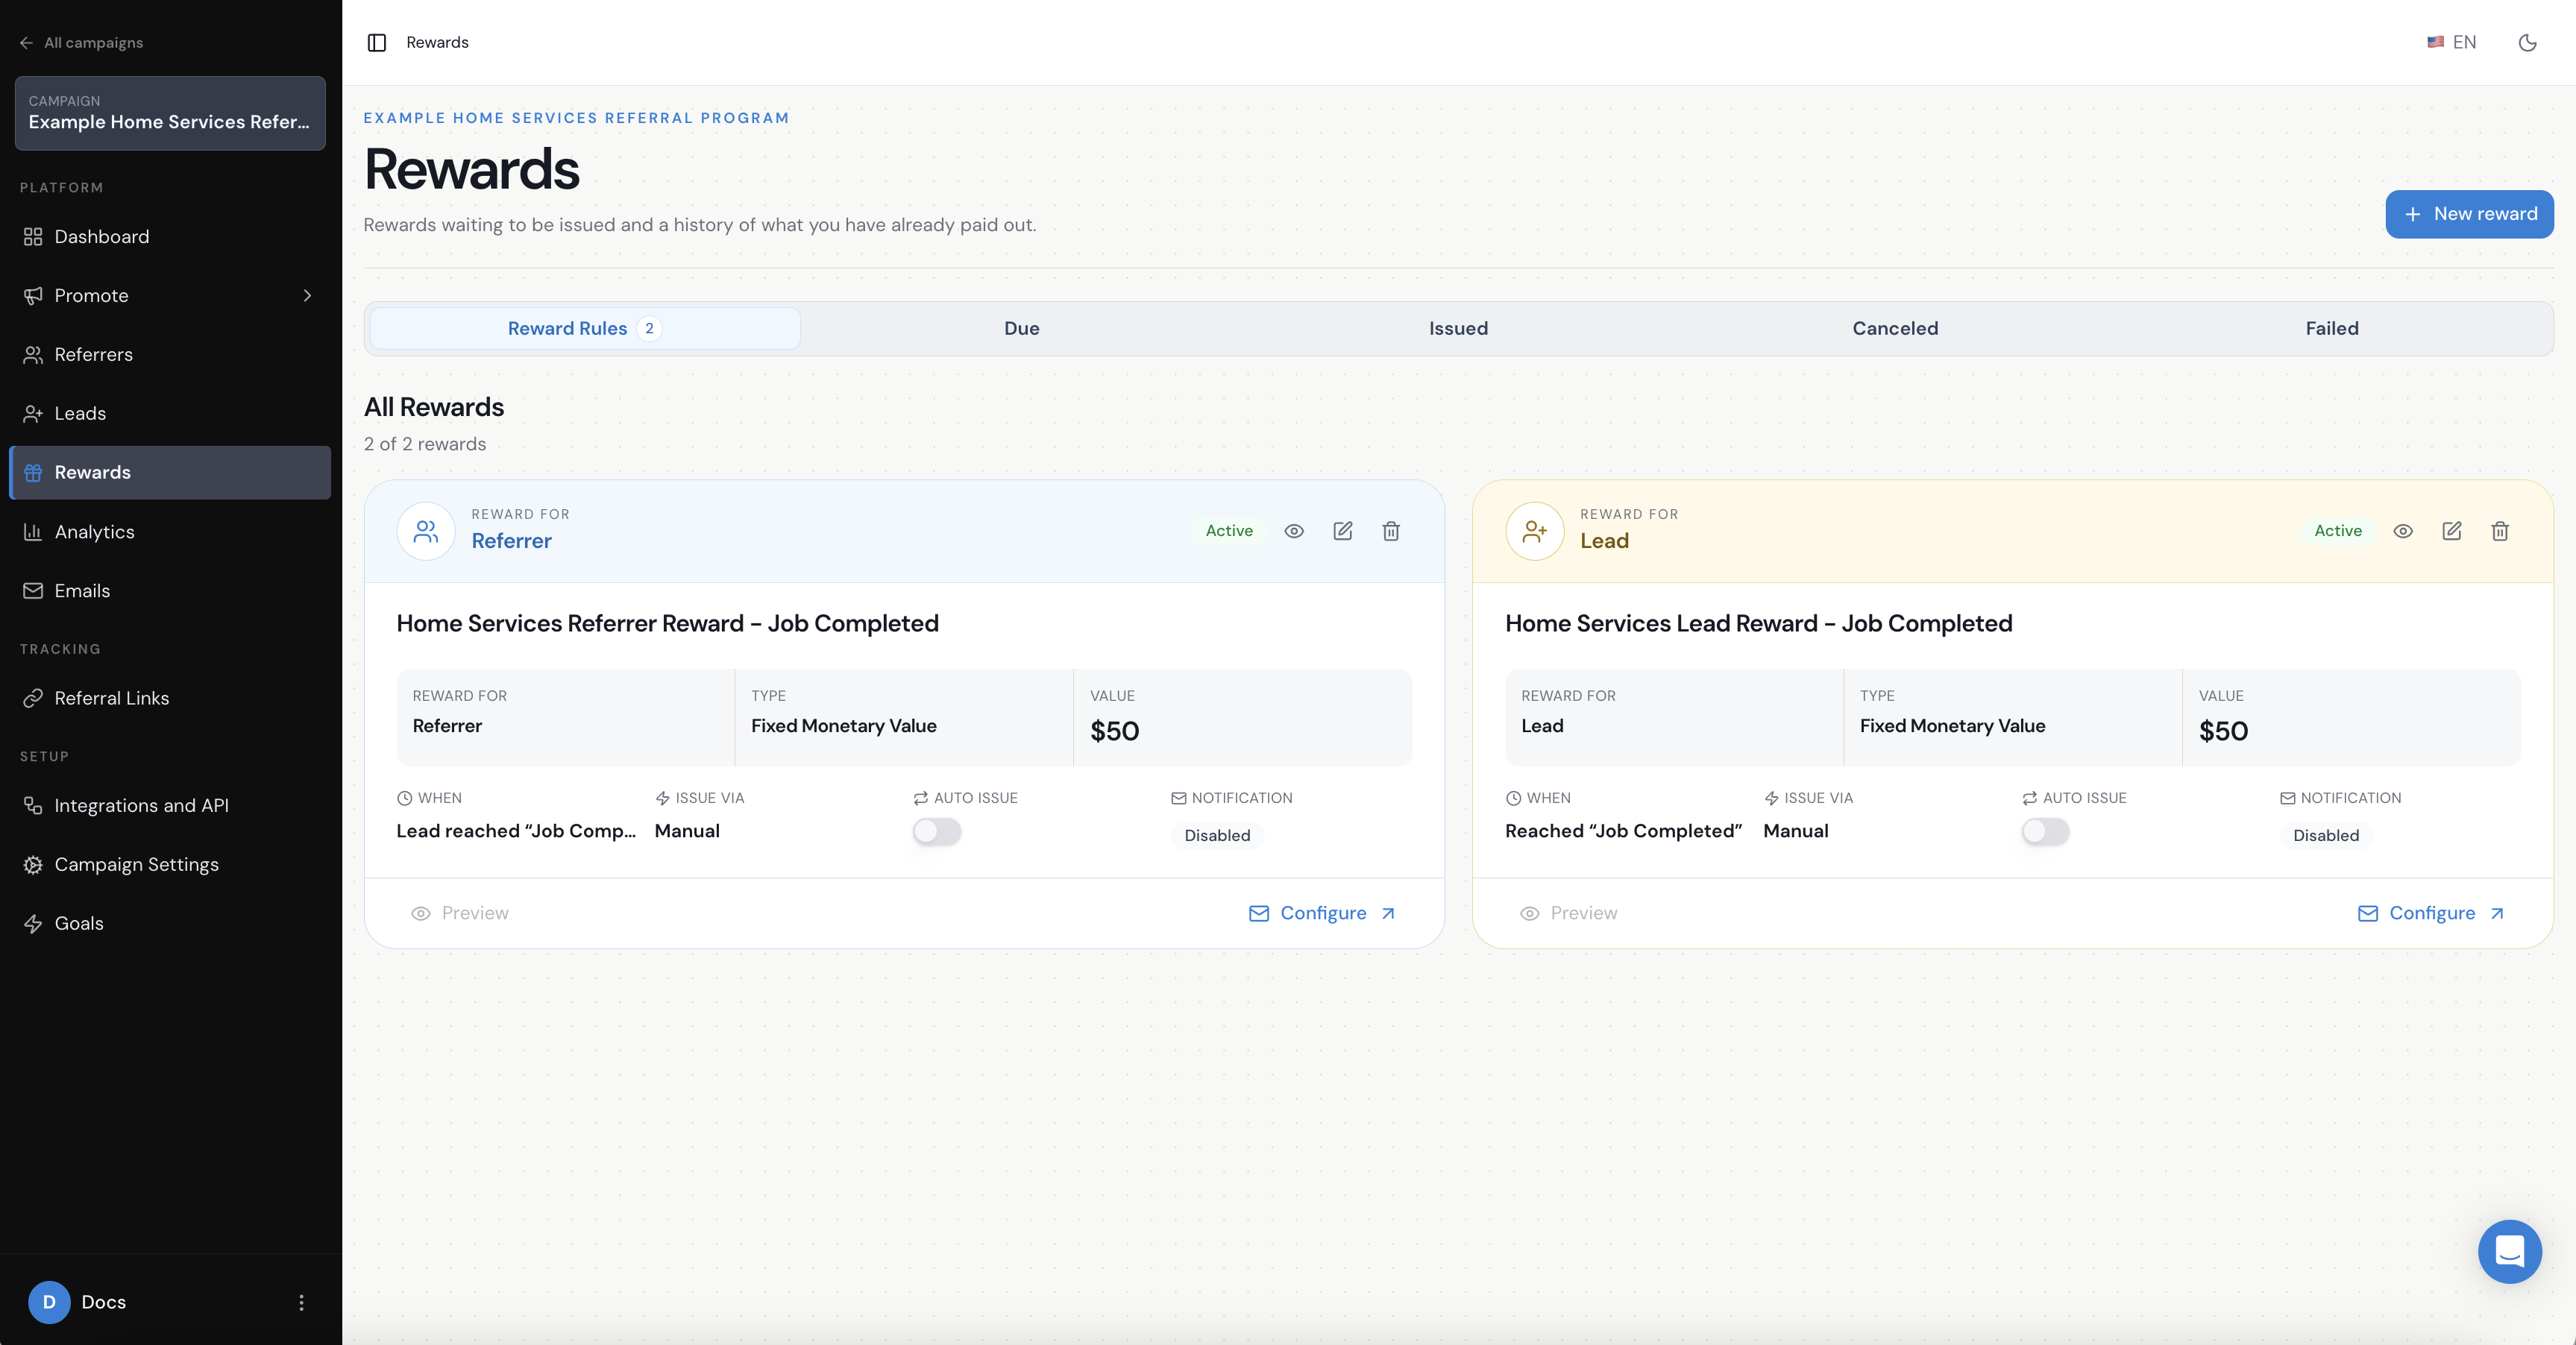The width and height of the screenshot is (2576, 1345).
Task: Open Campaign Settings in sidebar
Action: (170, 865)
